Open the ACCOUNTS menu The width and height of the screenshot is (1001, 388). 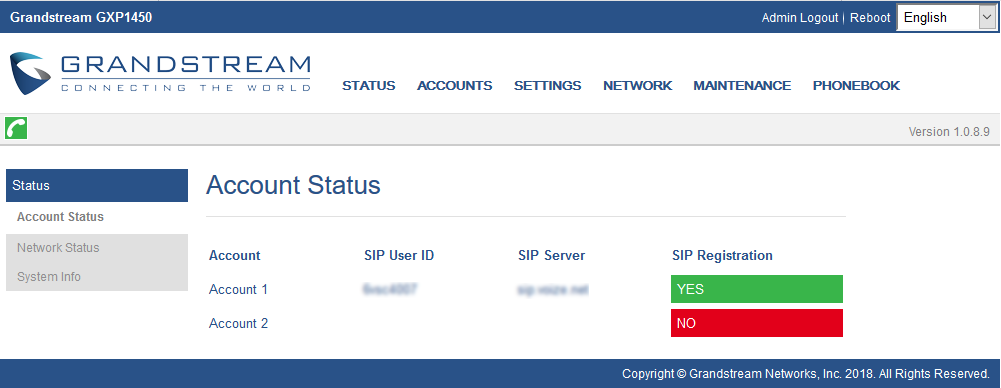[455, 86]
